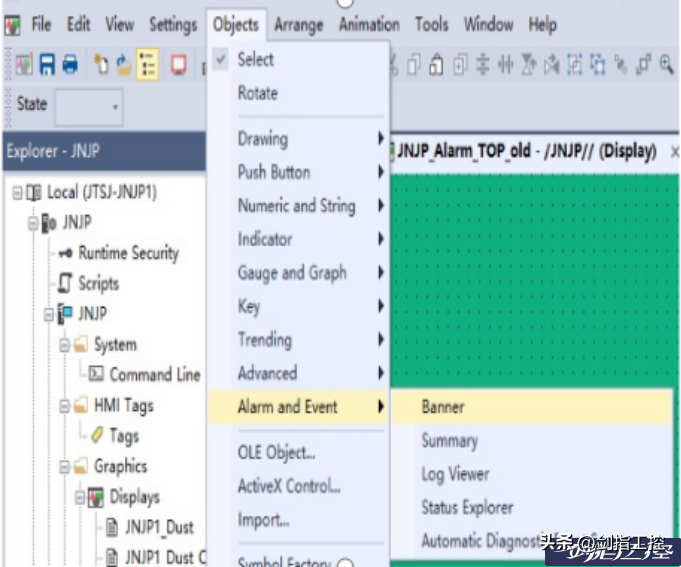Switch to the JNJP_Alarm_TOP_old display tab
The width and height of the screenshot is (681, 567).
tap(526, 152)
